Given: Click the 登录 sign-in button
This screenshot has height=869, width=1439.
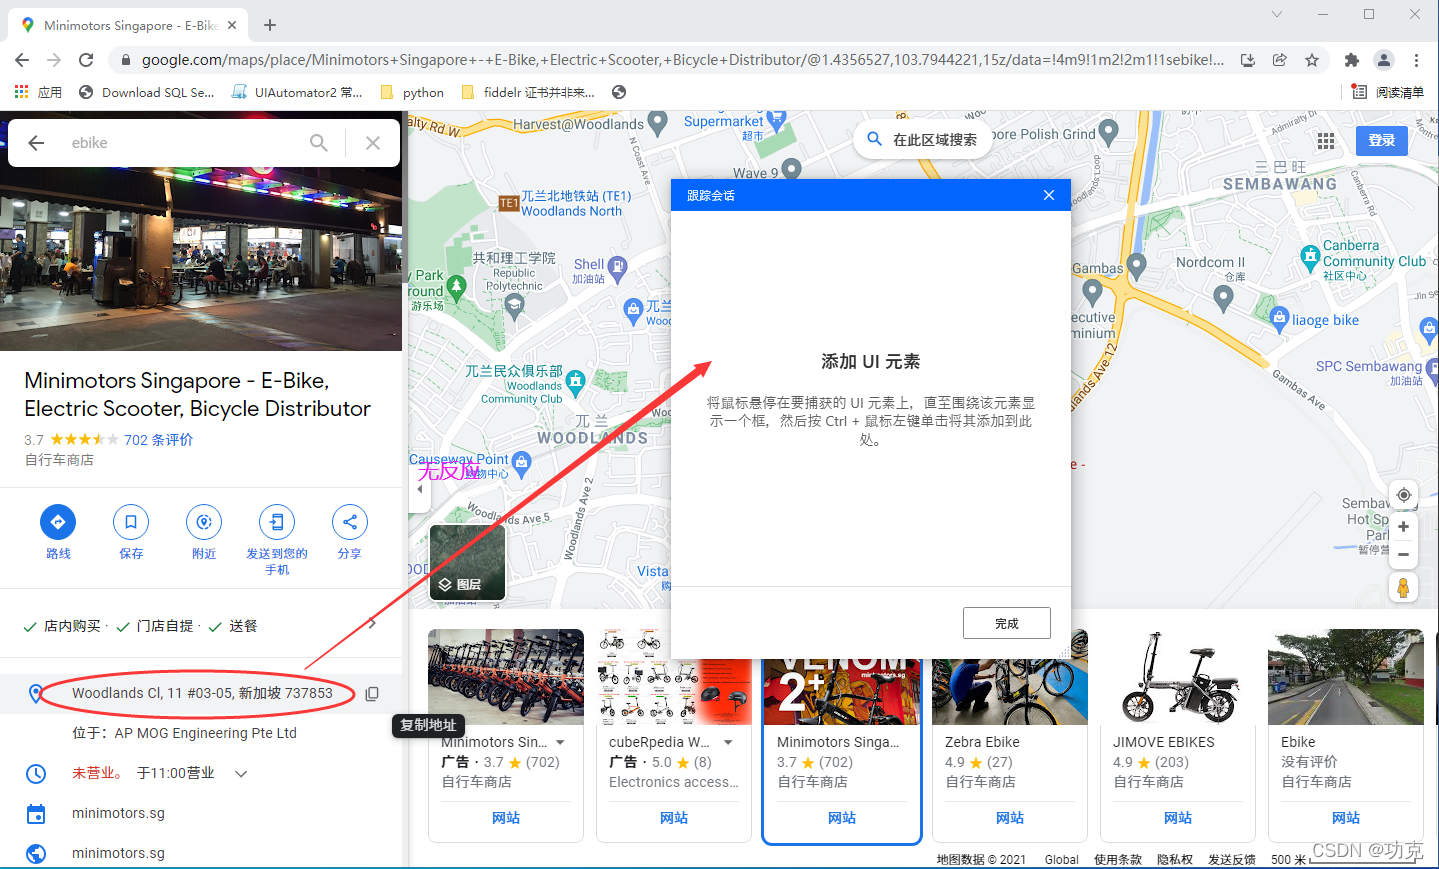Looking at the screenshot, I should click(1382, 140).
